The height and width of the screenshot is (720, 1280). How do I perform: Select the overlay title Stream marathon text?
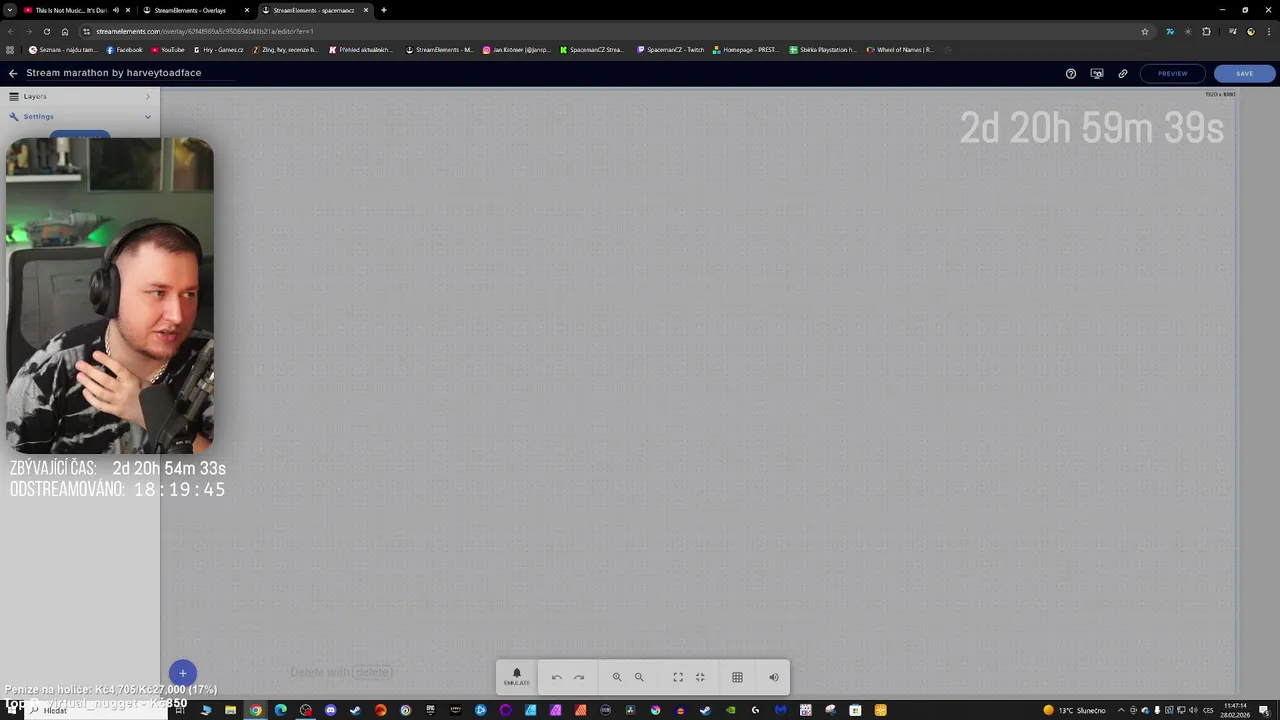114,73
